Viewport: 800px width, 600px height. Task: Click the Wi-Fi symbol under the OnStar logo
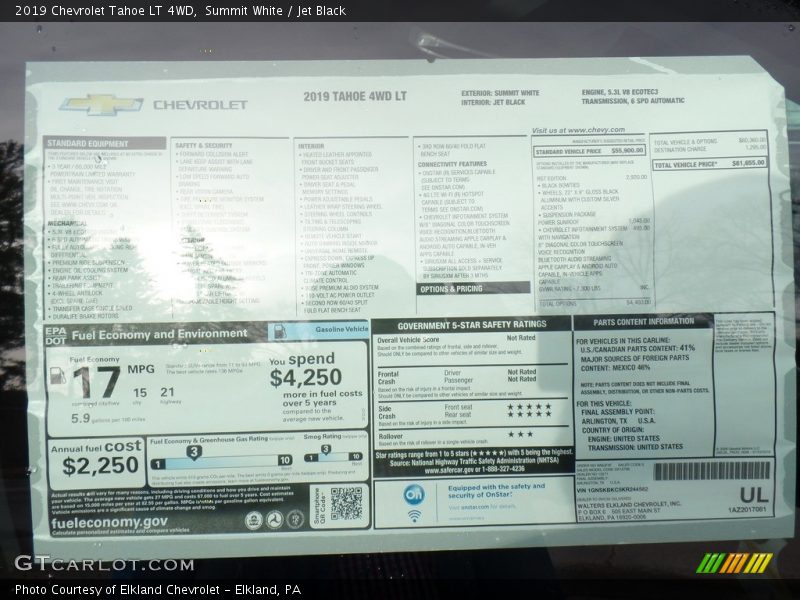click(x=414, y=516)
